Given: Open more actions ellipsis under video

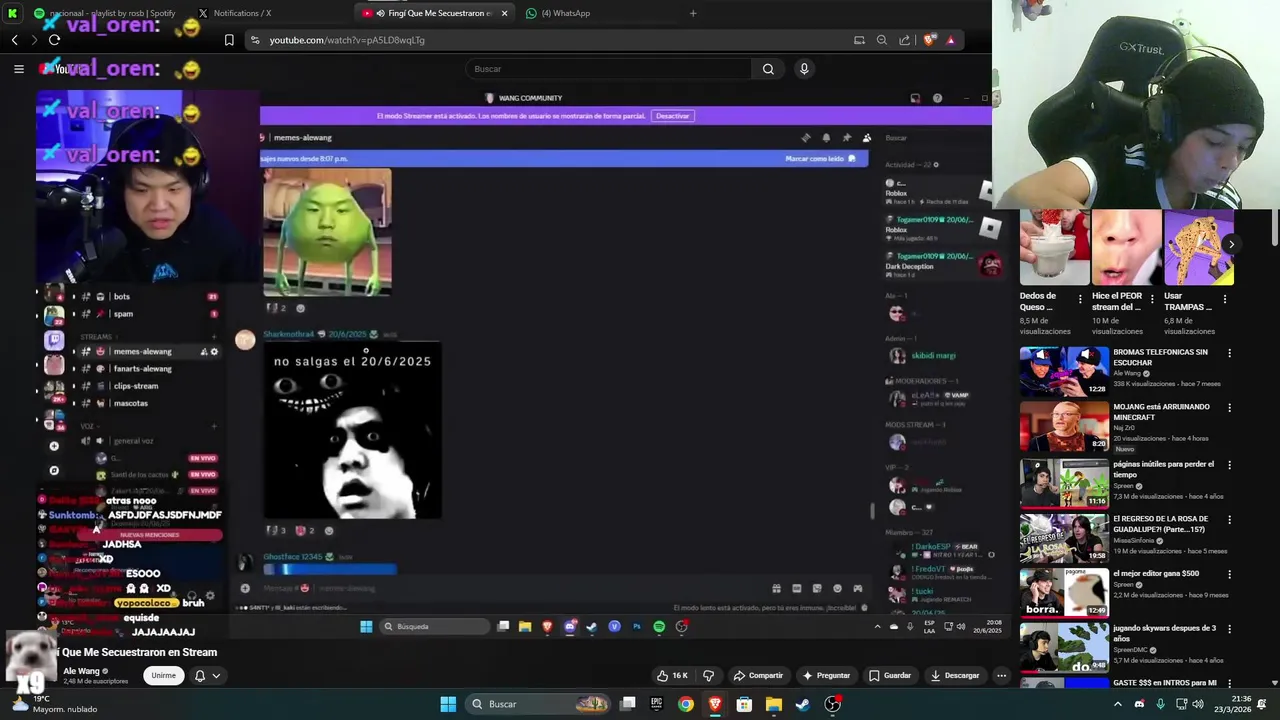Looking at the screenshot, I should coord(1001,676).
